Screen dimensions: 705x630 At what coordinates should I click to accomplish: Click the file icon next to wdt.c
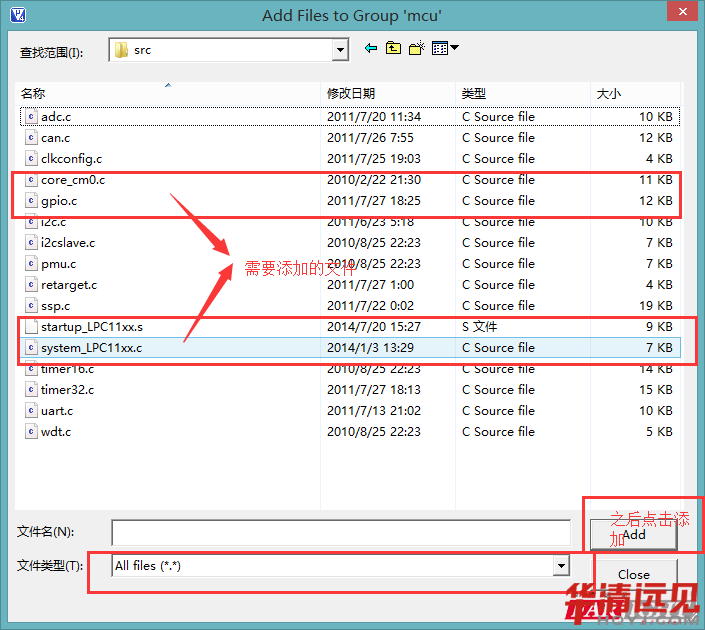click(x=31, y=432)
